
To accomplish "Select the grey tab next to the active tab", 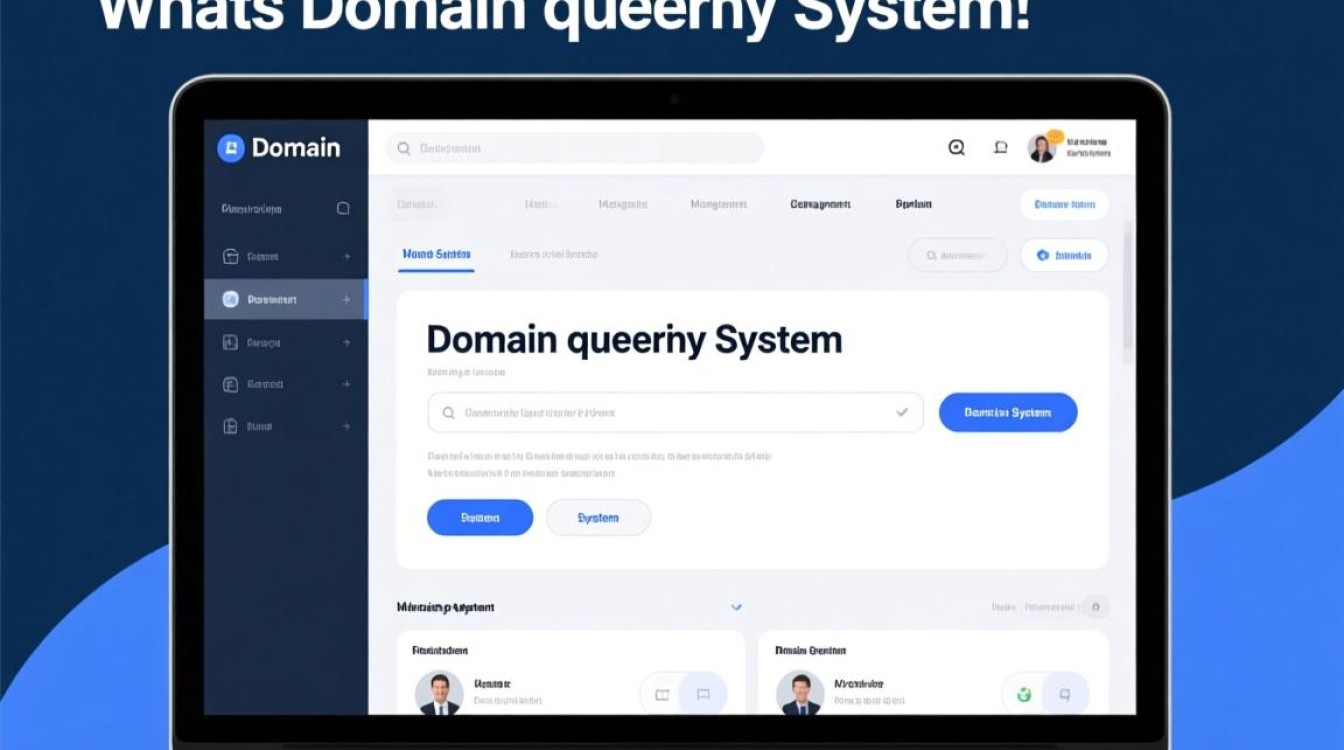I will tap(553, 255).
